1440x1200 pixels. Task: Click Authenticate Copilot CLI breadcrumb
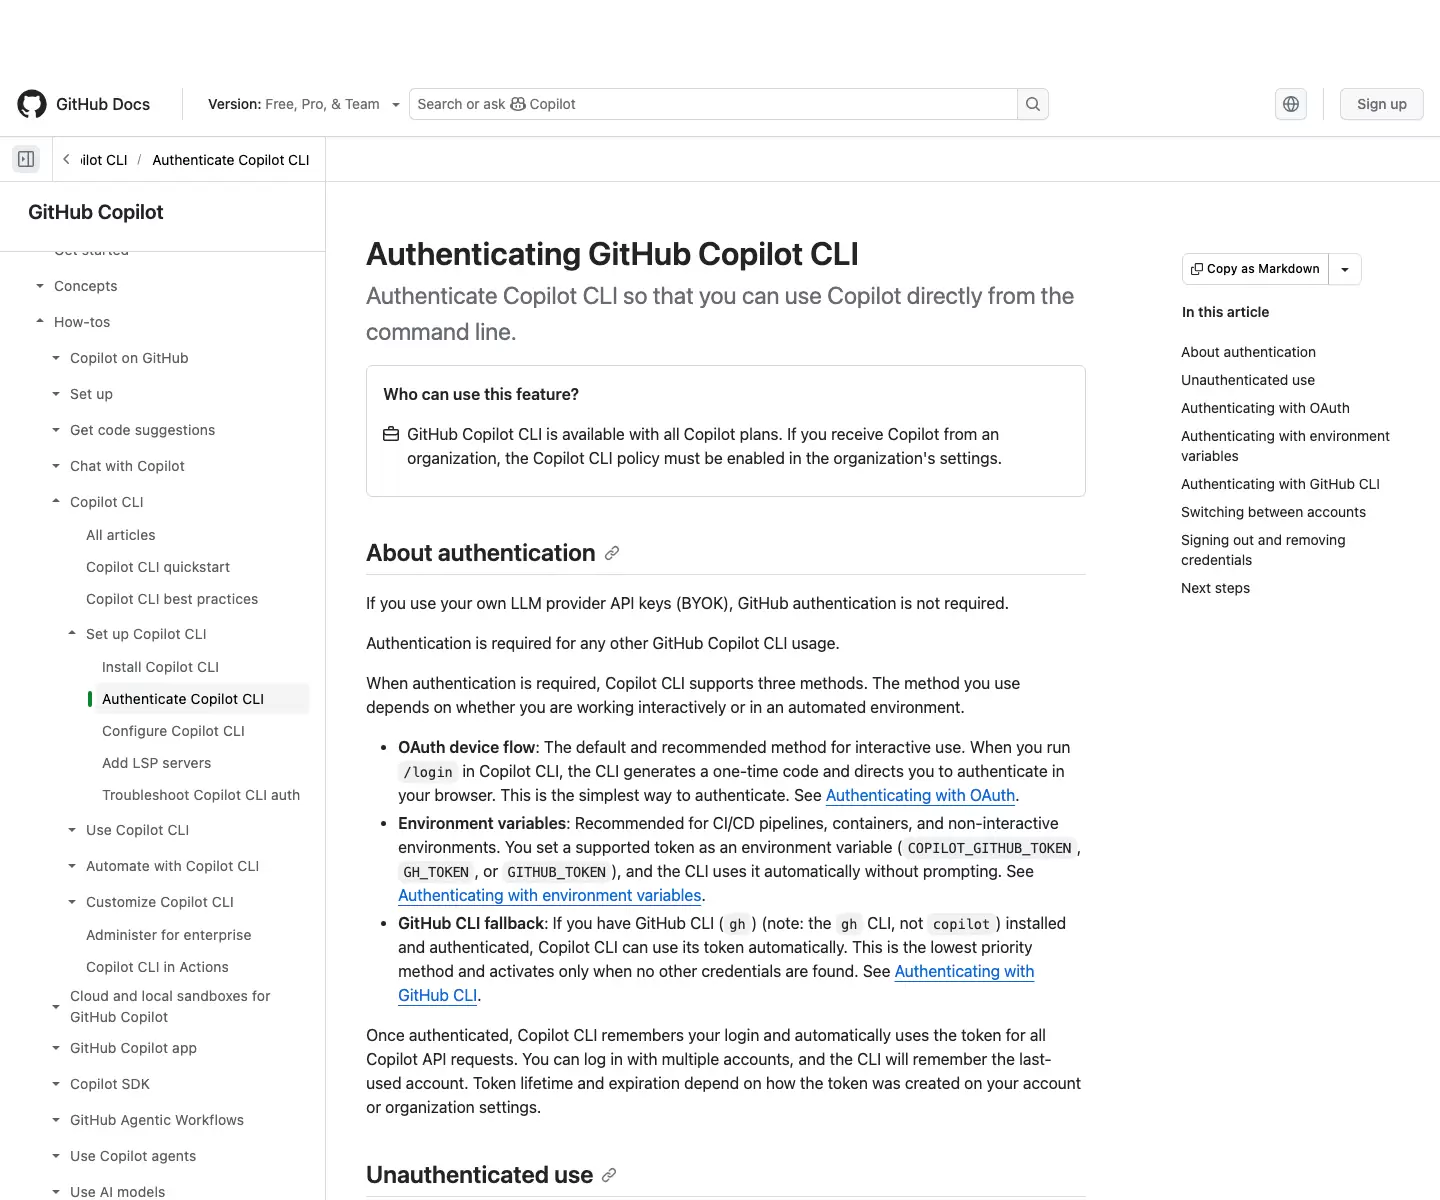tap(231, 160)
